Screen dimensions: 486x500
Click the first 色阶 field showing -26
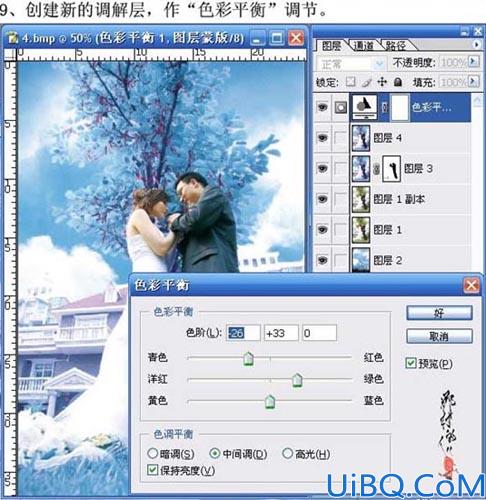pos(243,333)
